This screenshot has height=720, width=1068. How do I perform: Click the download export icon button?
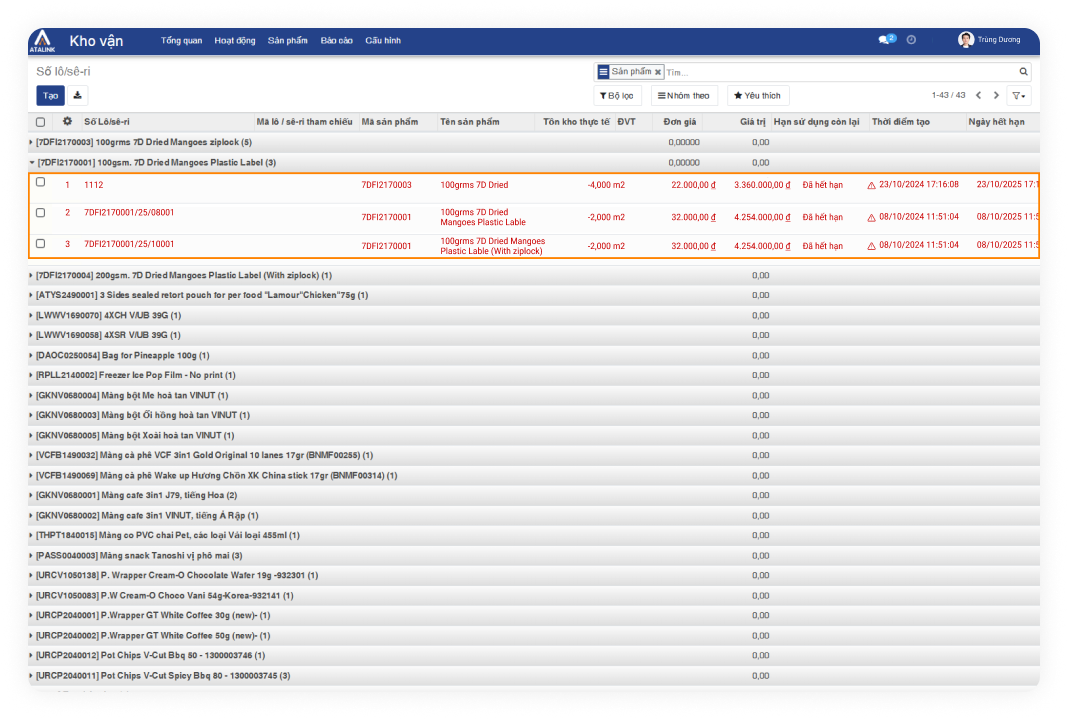78,95
